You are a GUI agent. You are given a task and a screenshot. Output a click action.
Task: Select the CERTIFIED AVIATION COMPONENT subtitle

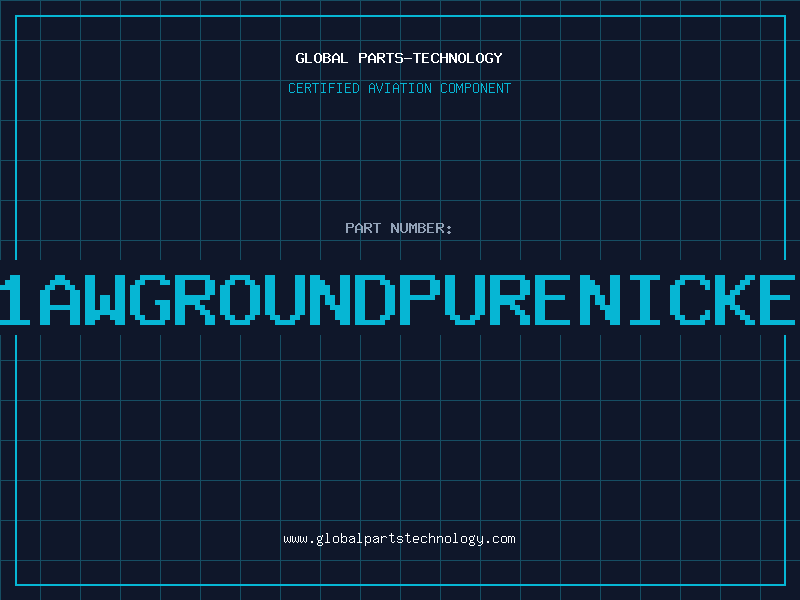[x=399, y=88]
